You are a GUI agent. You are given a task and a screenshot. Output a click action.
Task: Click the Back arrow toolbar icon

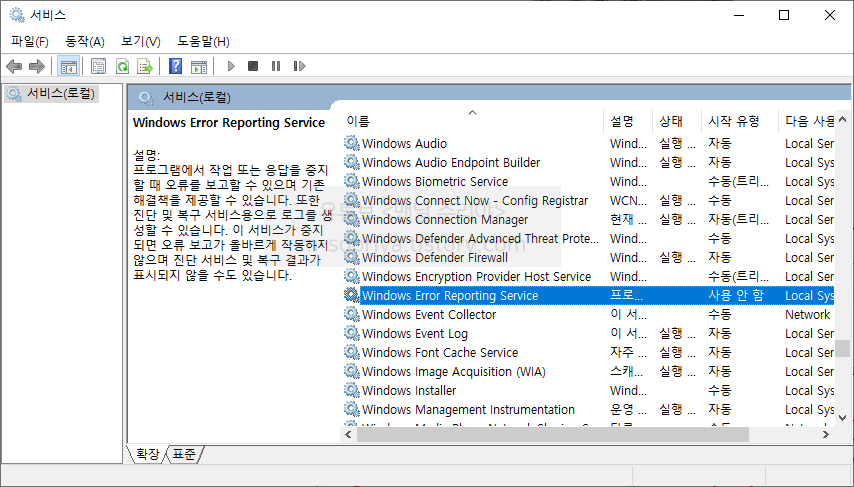tap(14, 66)
